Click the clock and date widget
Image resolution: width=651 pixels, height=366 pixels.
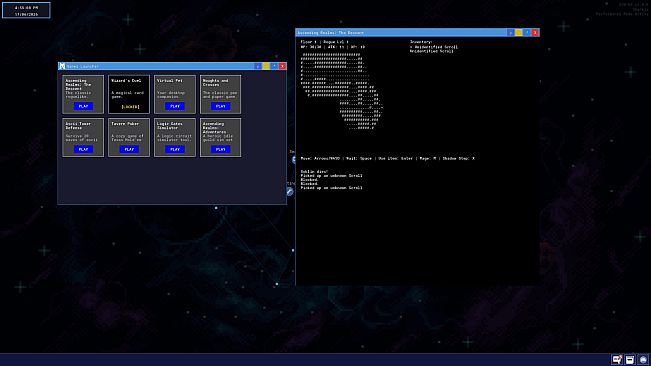[26, 10]
